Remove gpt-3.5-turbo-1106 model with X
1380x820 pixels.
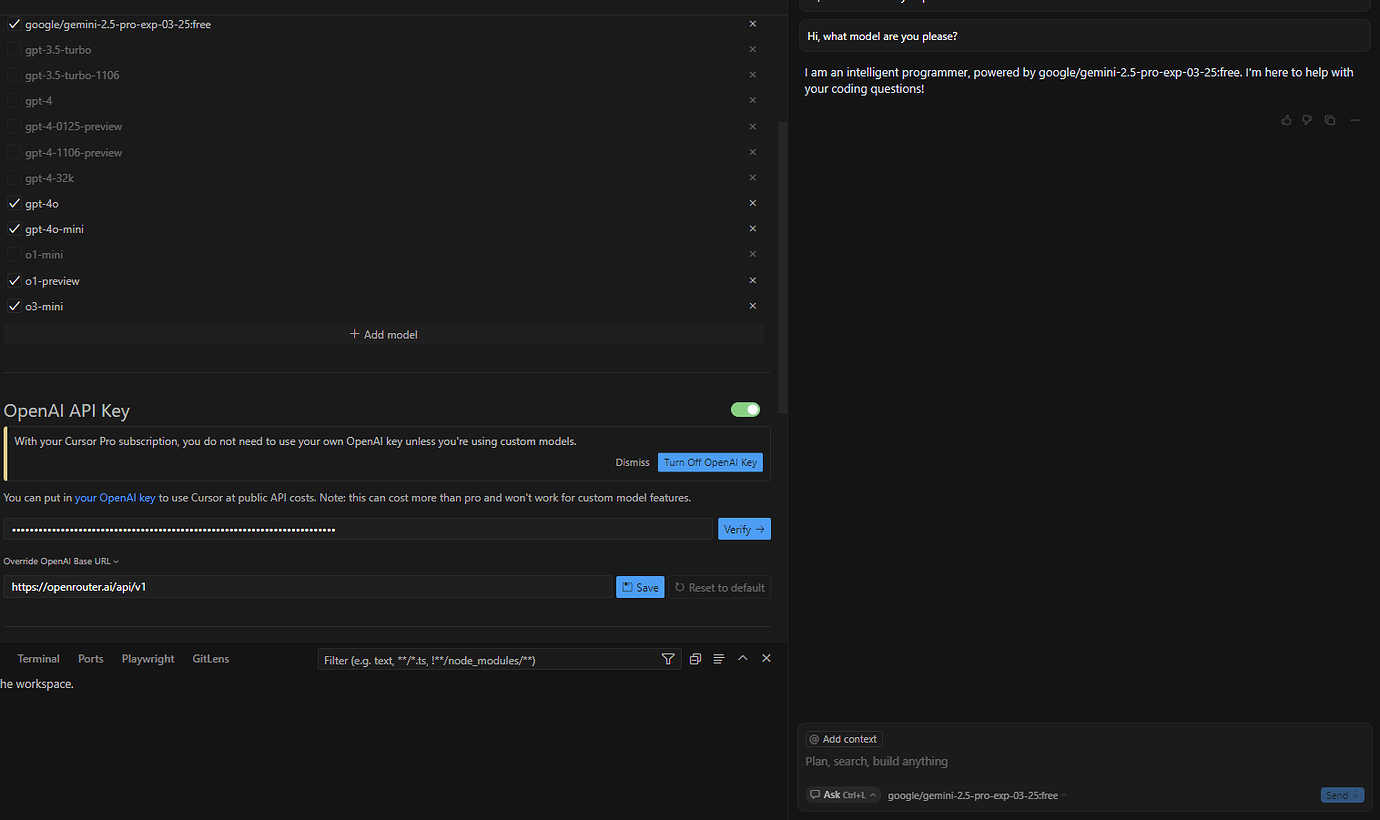753,75
